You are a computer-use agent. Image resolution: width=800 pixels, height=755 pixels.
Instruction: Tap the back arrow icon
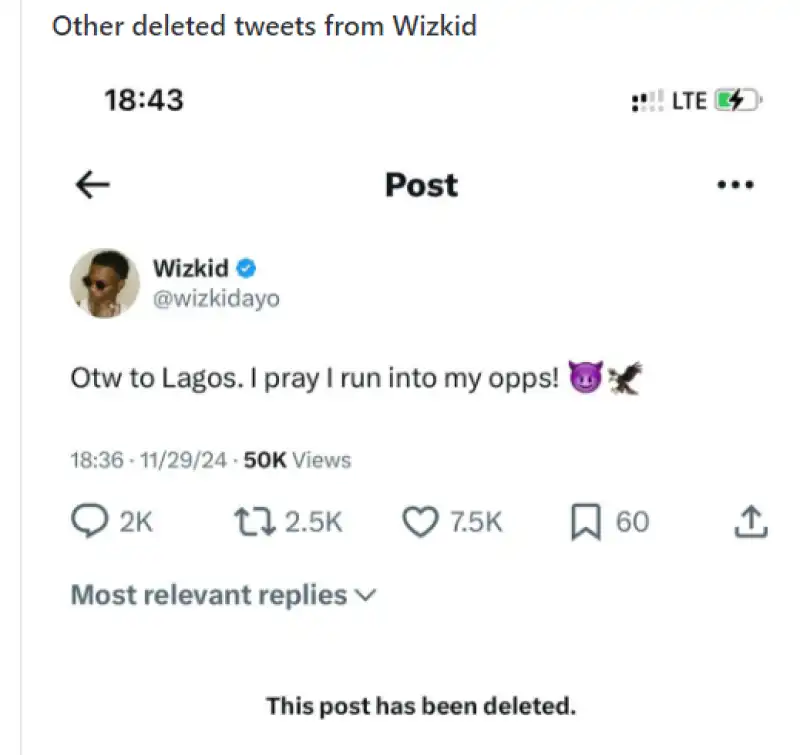coord(93,185)
